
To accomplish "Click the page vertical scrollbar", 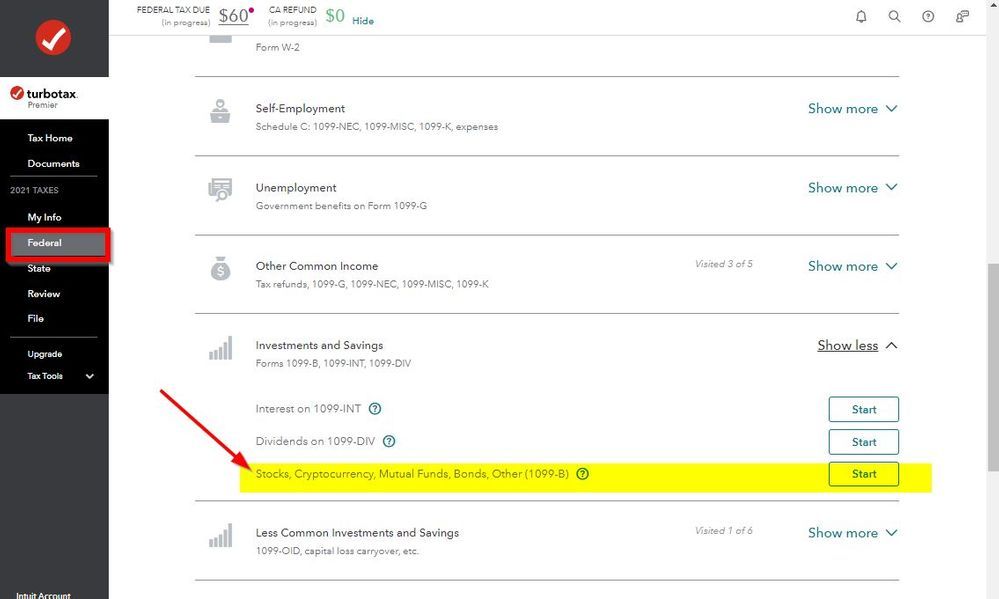I will [993, 367].
